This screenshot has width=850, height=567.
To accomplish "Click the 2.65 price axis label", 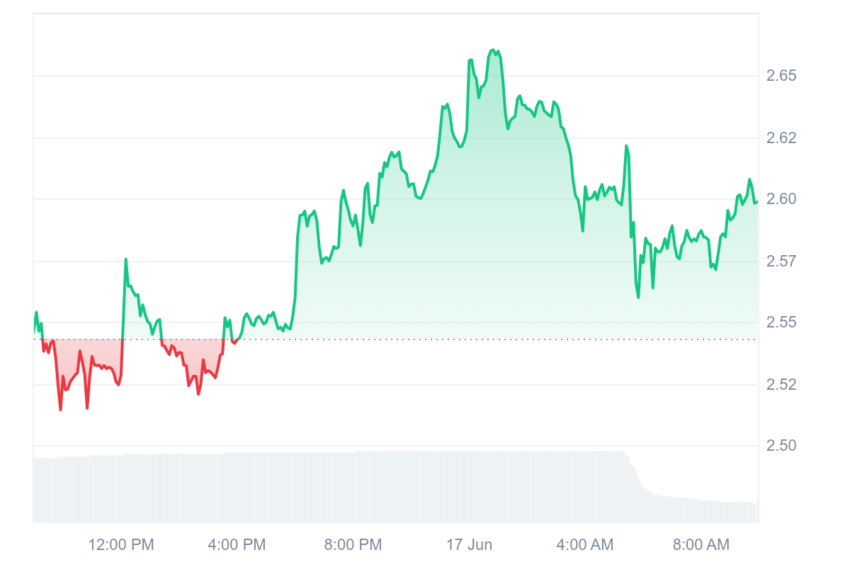I will [x=781, y=75].
